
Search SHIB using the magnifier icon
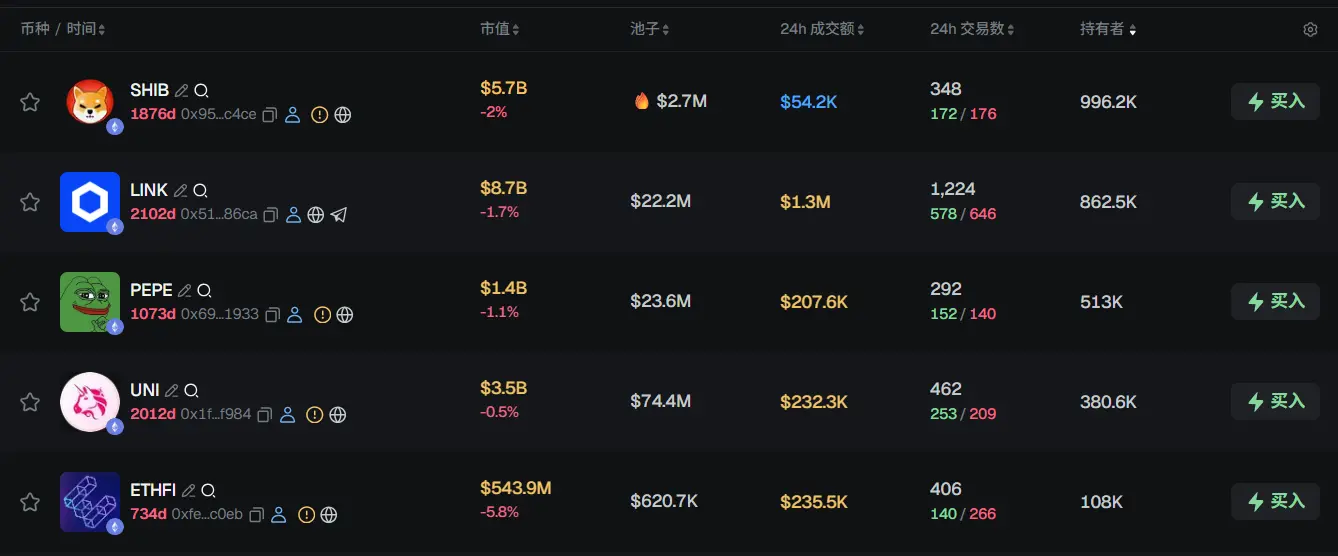[202, 91]
